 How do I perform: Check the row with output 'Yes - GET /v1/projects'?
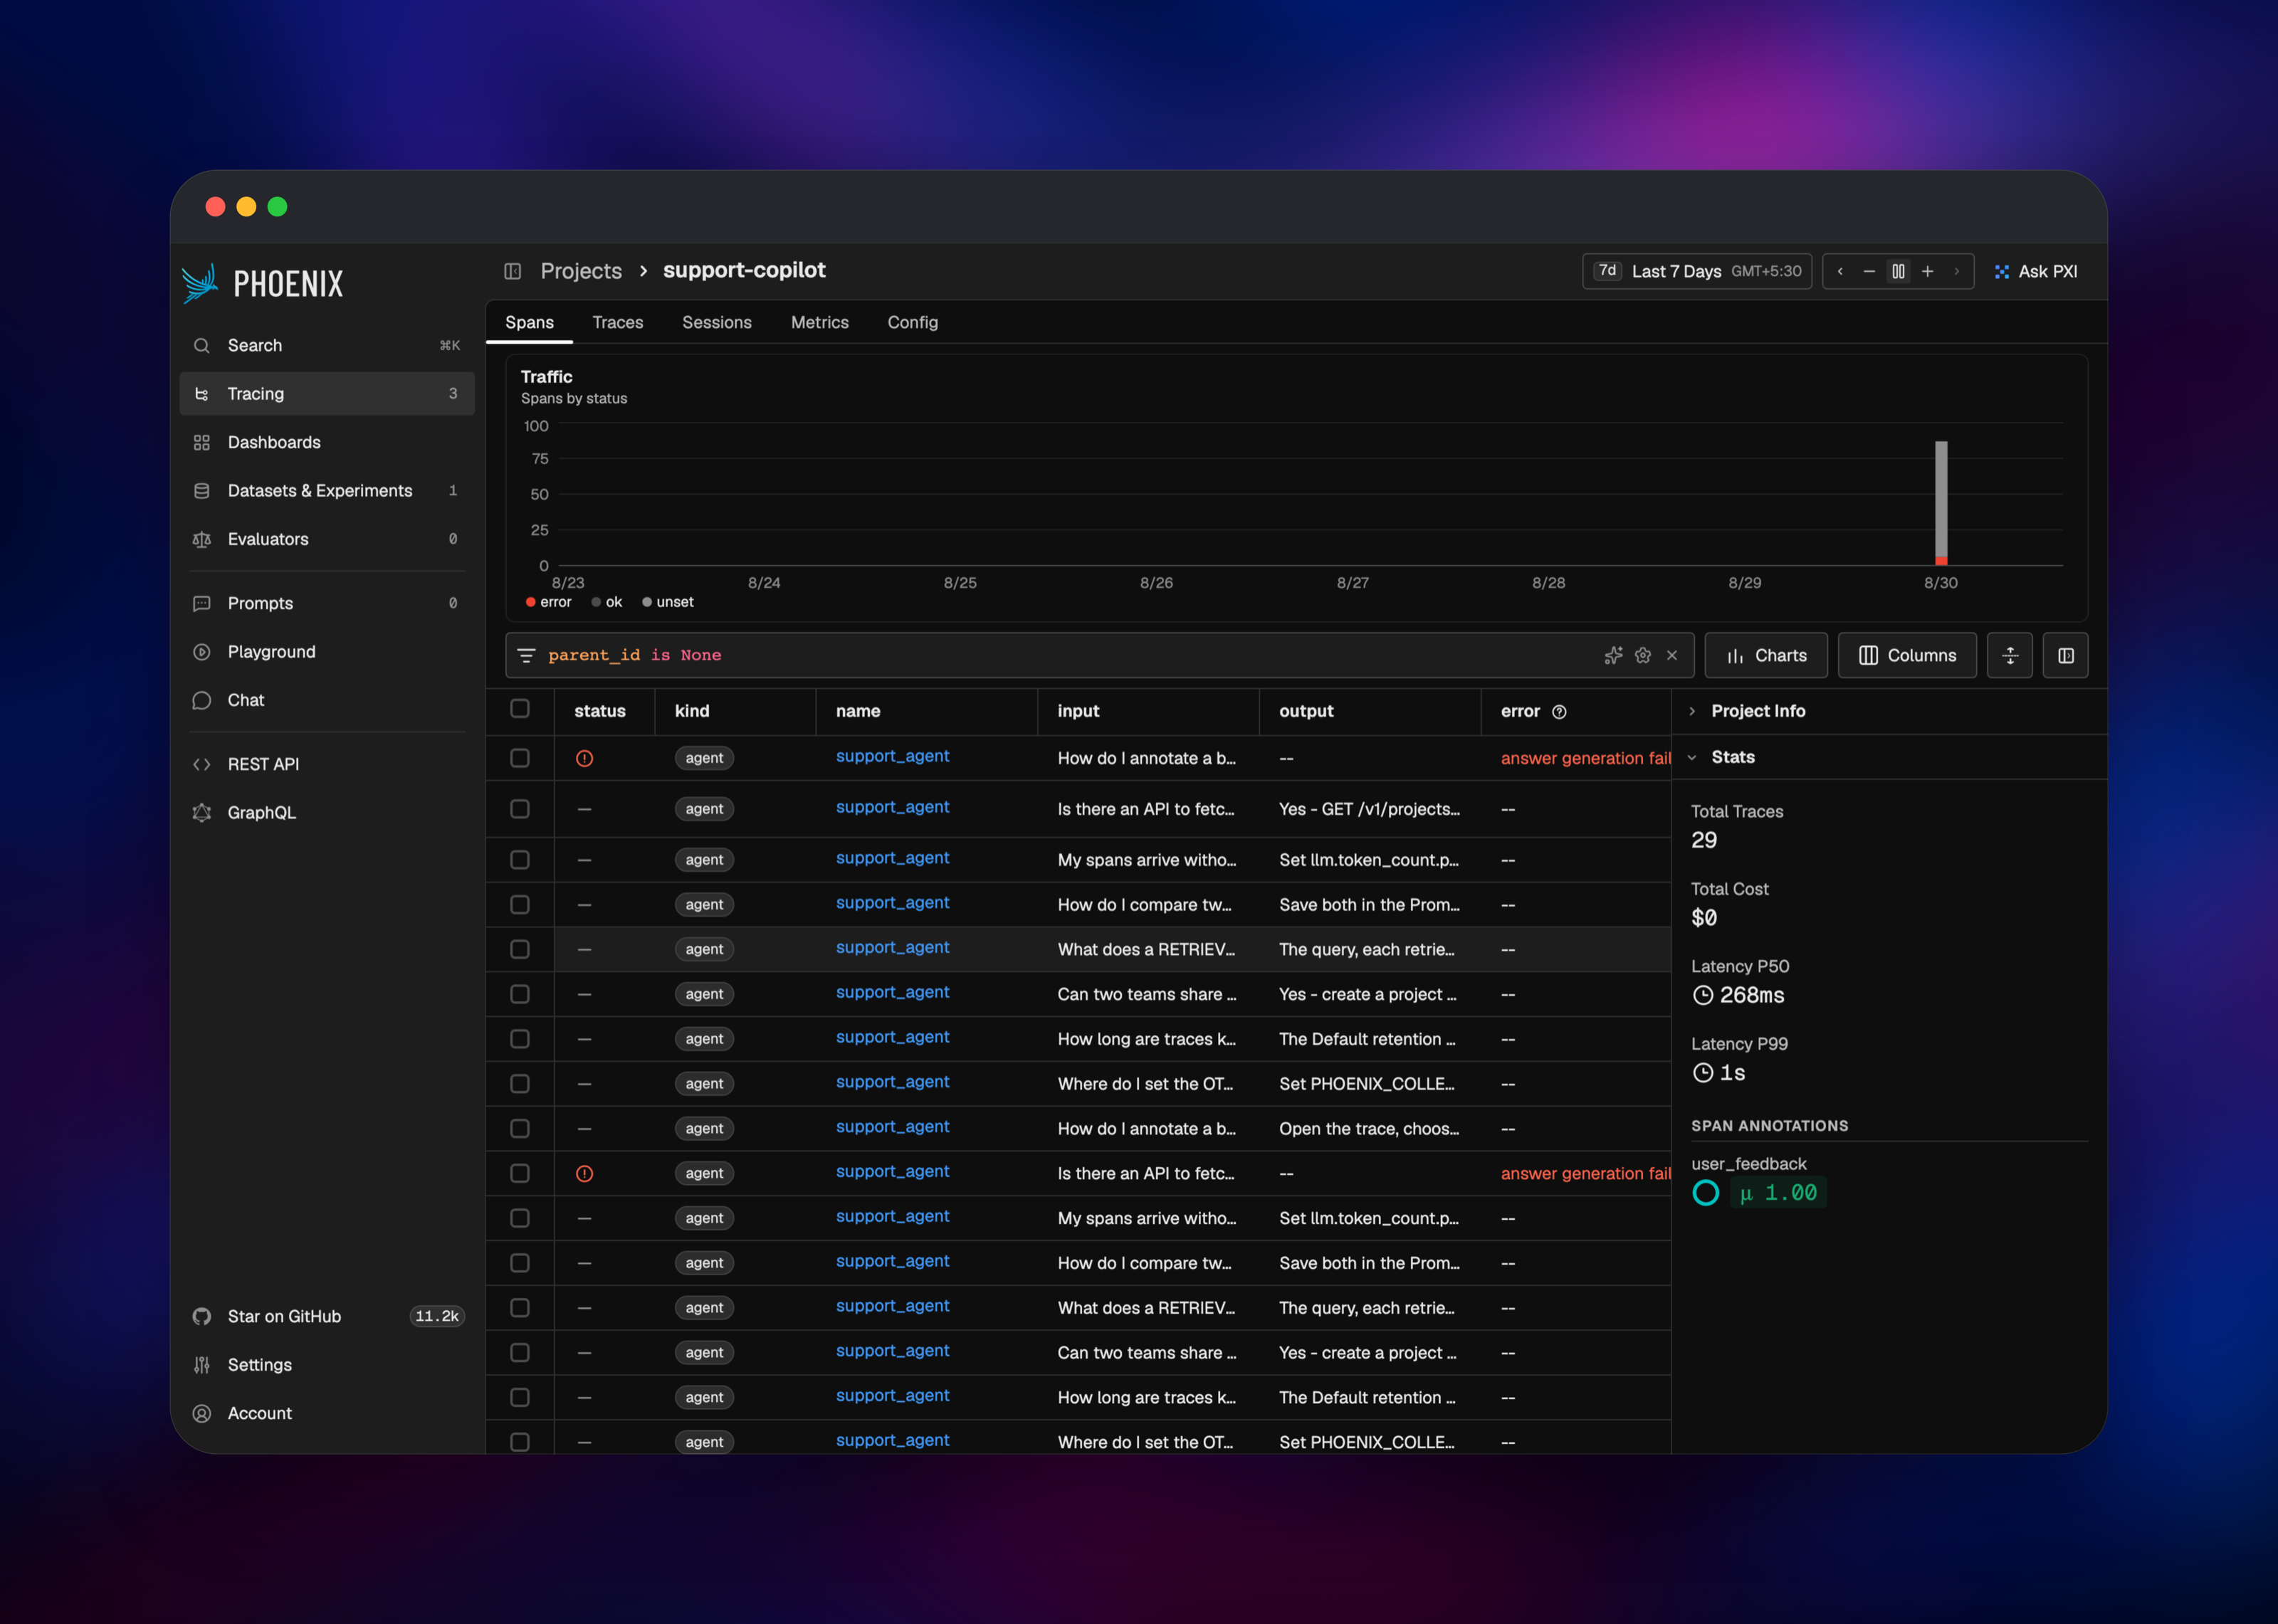pos(520,808)
